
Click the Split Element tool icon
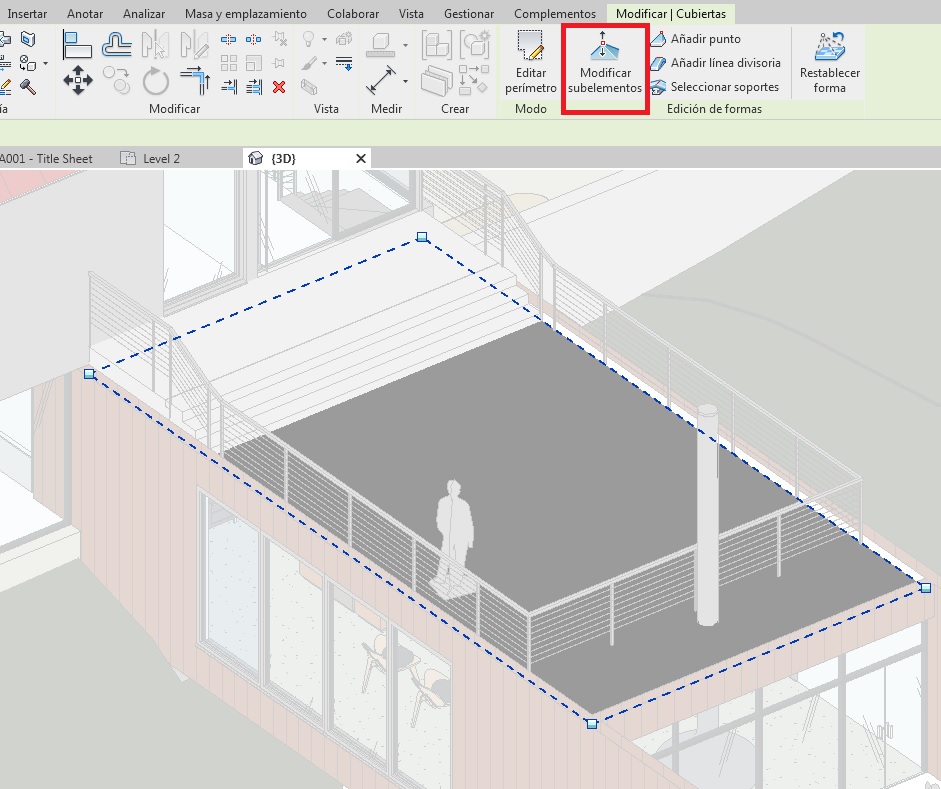tap(228, 39)
